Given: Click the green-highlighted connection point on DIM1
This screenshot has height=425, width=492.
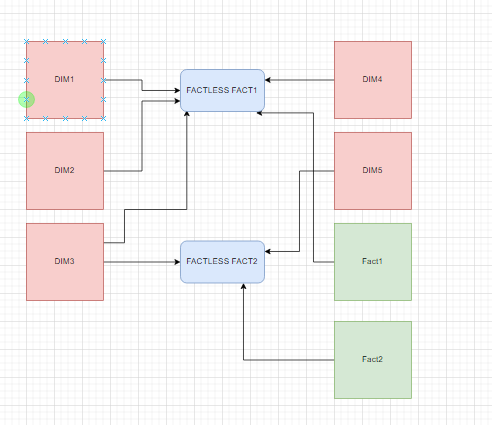Looking at the screenshot, I should (x=27, y=100).
